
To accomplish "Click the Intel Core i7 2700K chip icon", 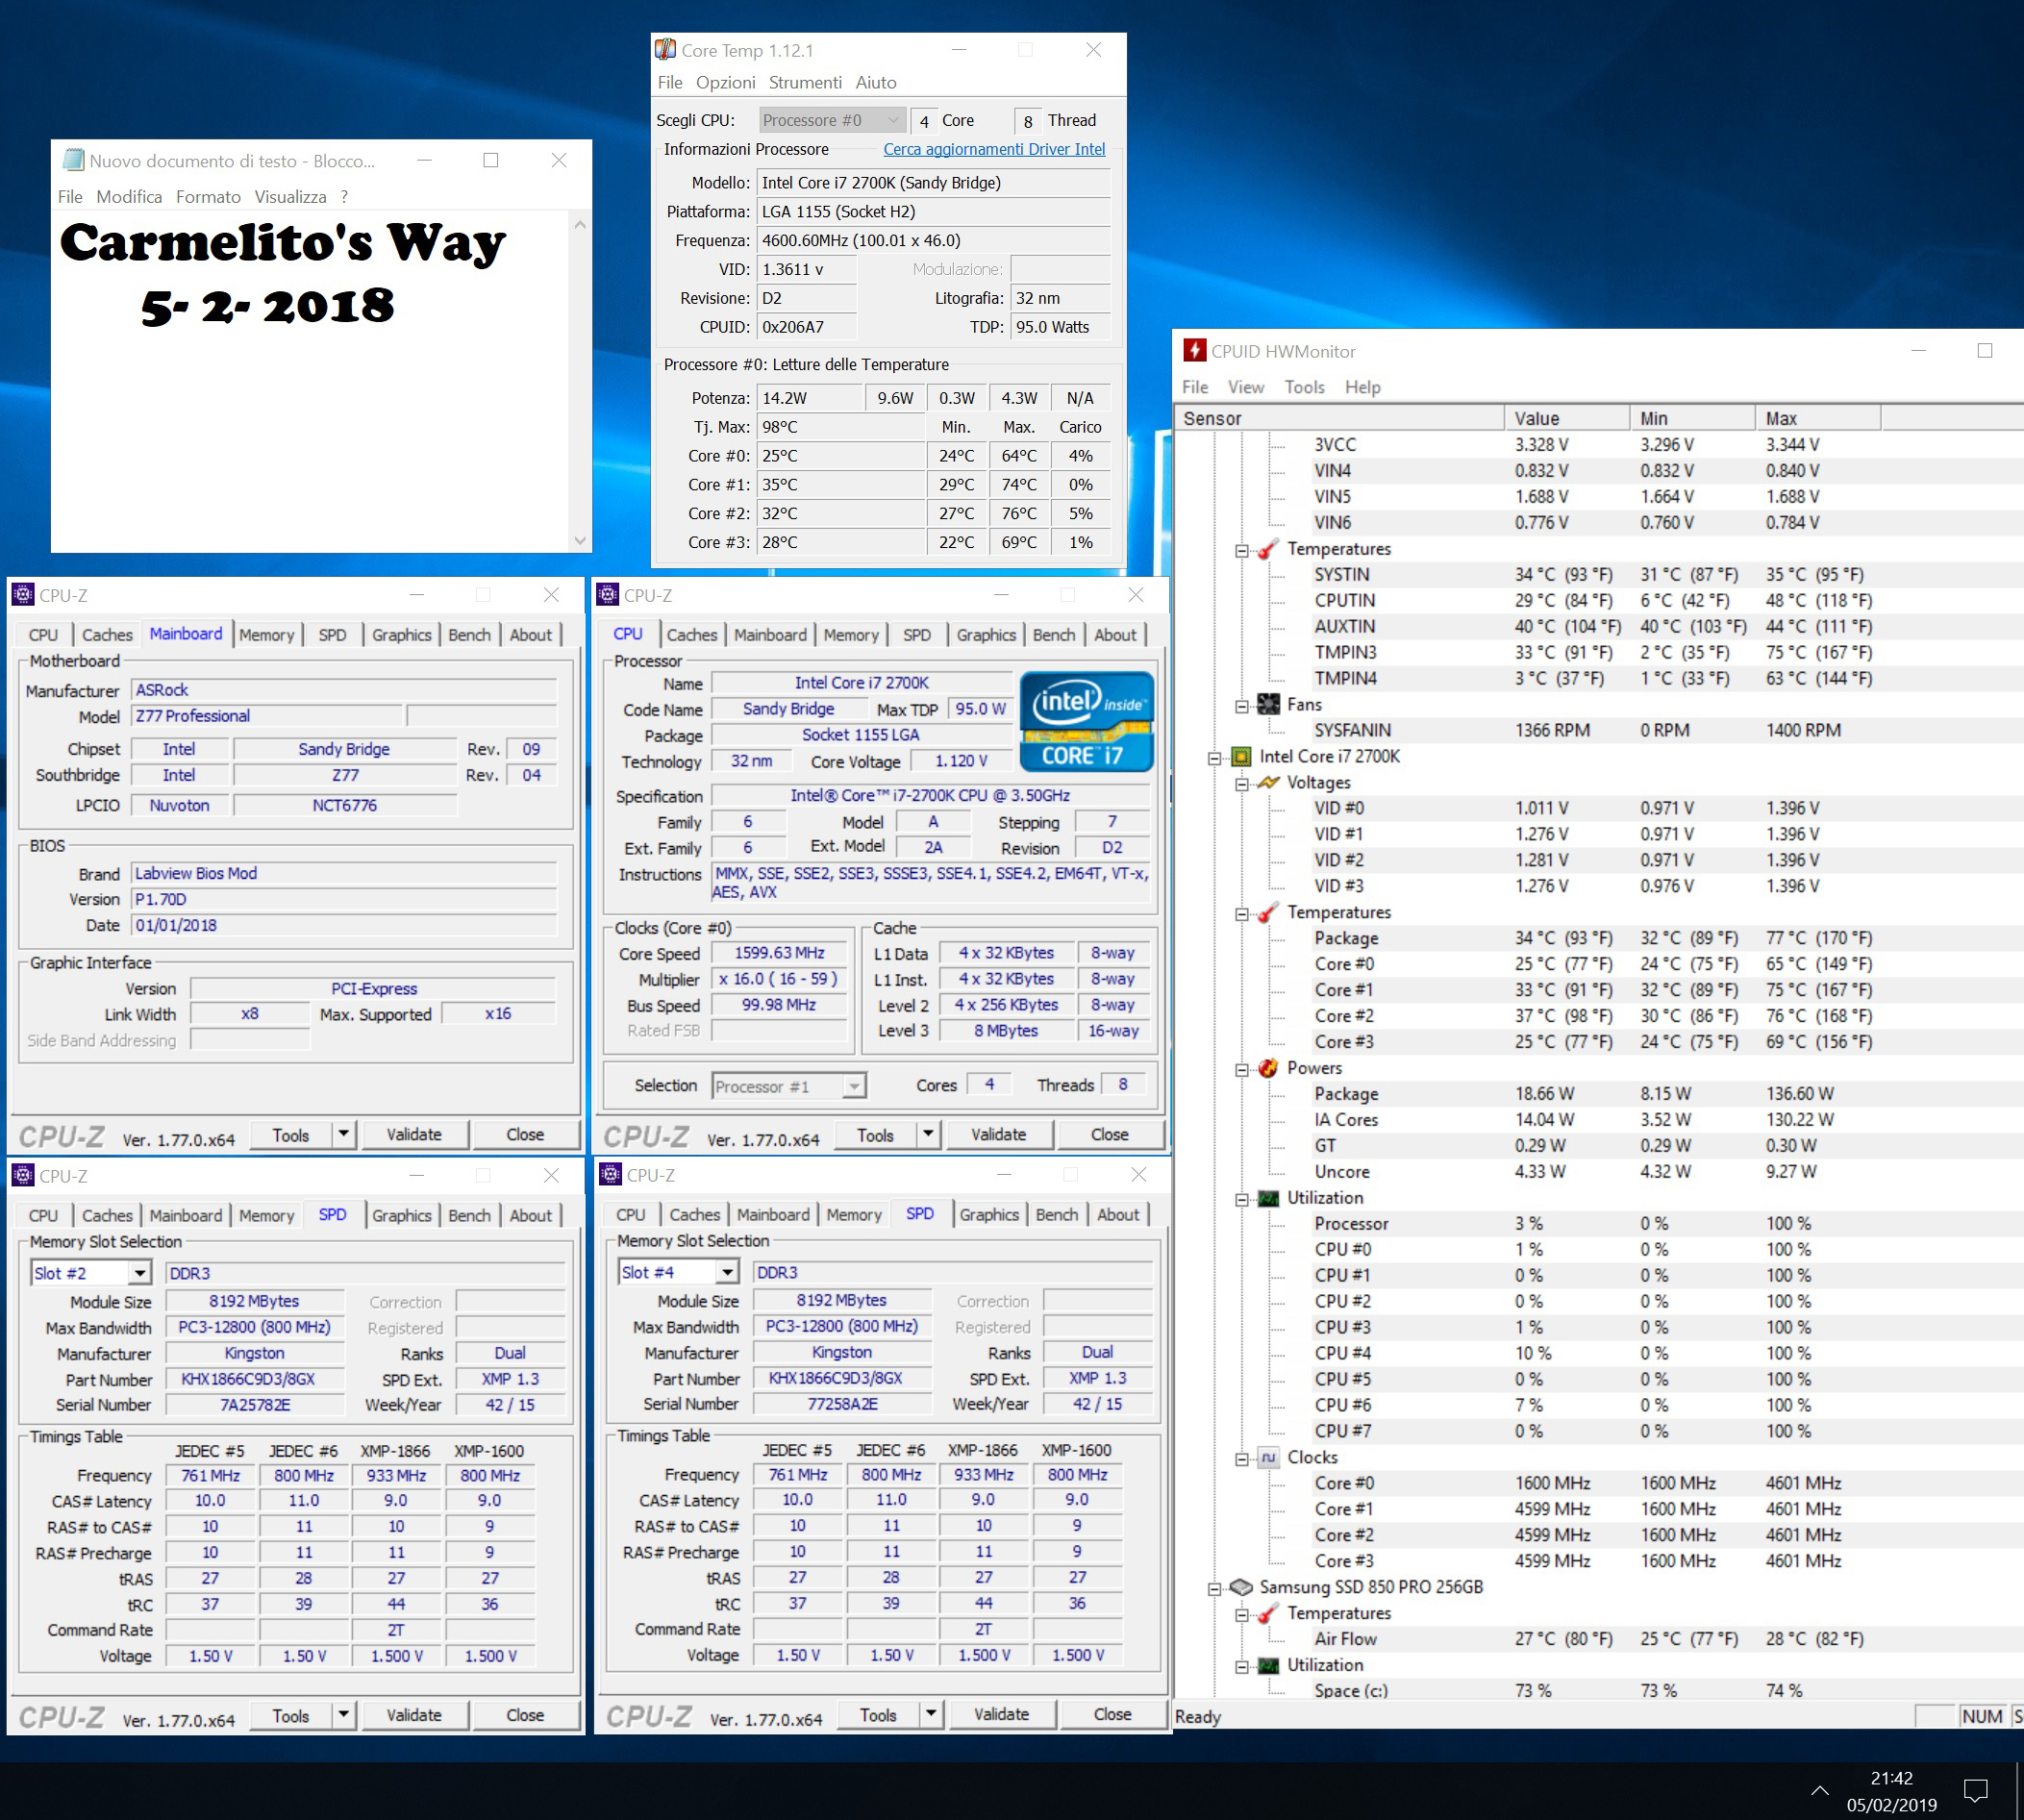I will coord(1241,756).
